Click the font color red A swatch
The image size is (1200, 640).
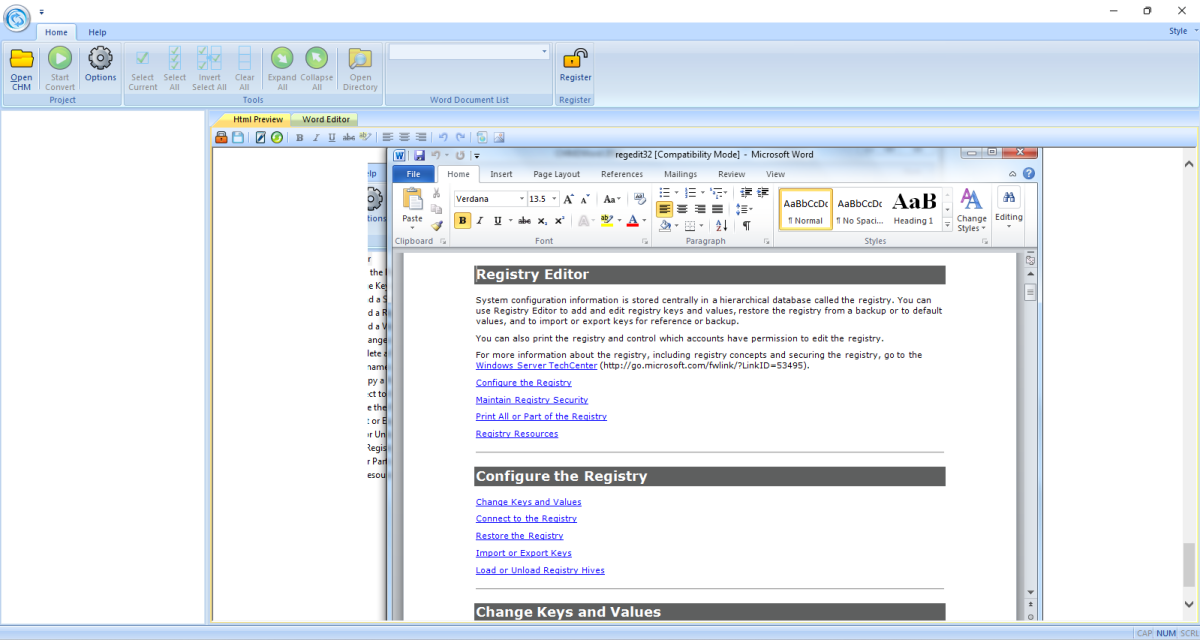coord(631,221)
